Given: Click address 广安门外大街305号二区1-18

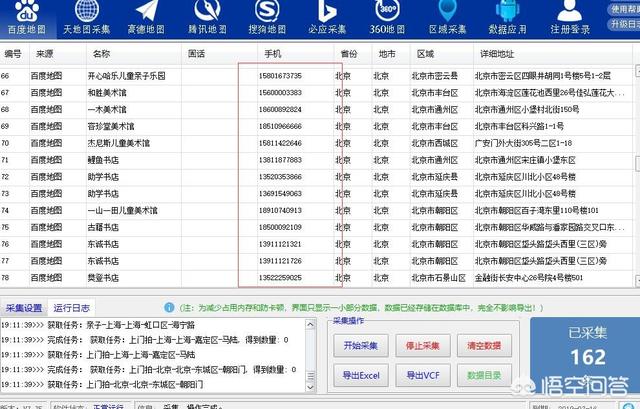Looking at the screenshot, I should 523,143.
